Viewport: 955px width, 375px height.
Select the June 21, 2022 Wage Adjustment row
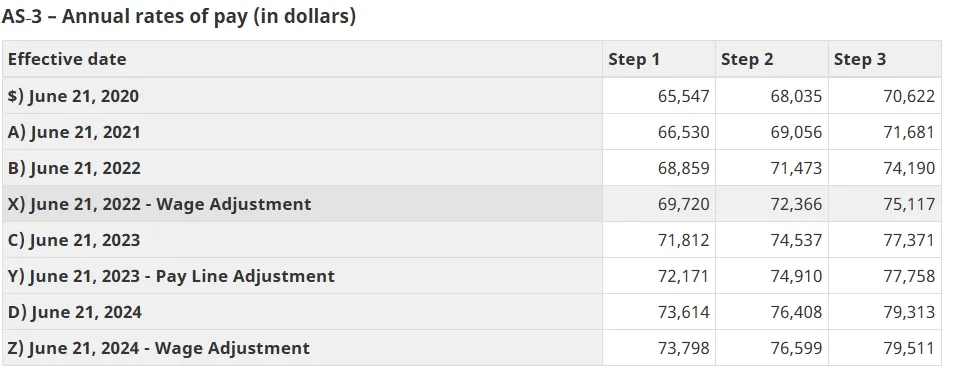click(472, 204)
